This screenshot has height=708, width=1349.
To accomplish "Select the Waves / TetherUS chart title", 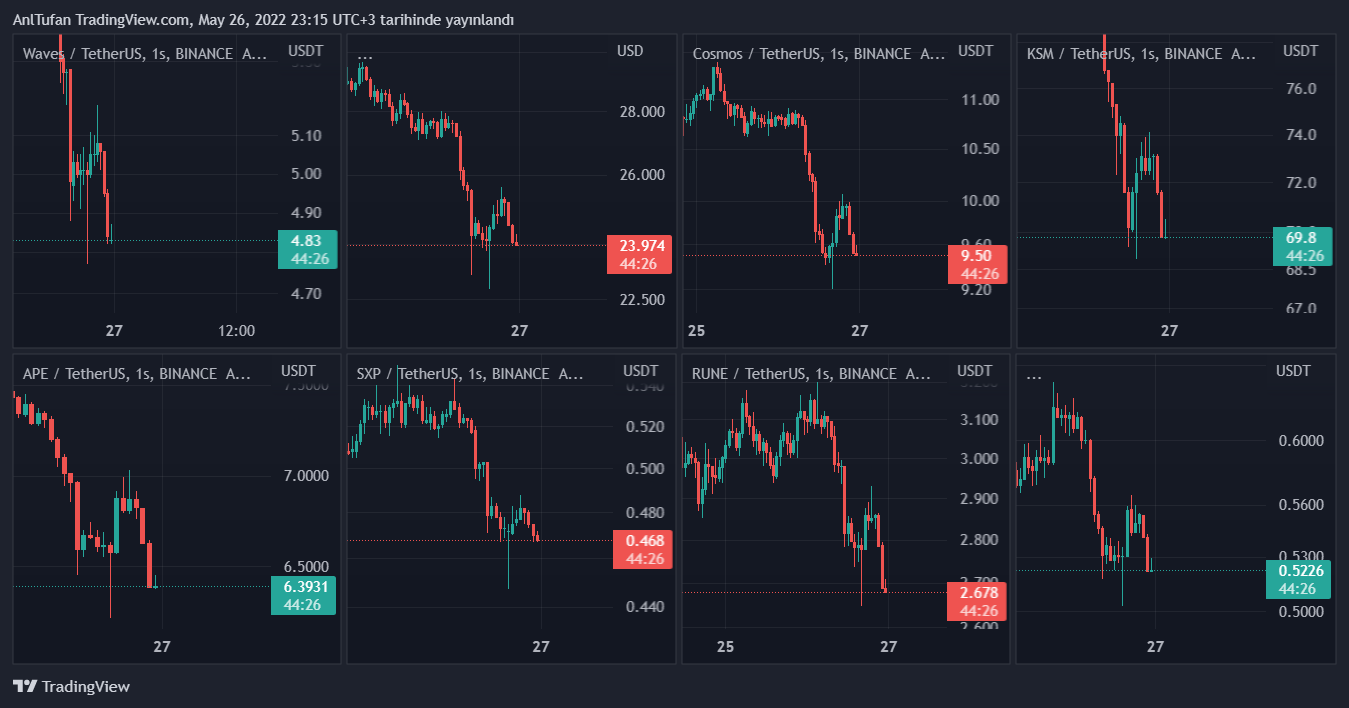I will [144, 54].
